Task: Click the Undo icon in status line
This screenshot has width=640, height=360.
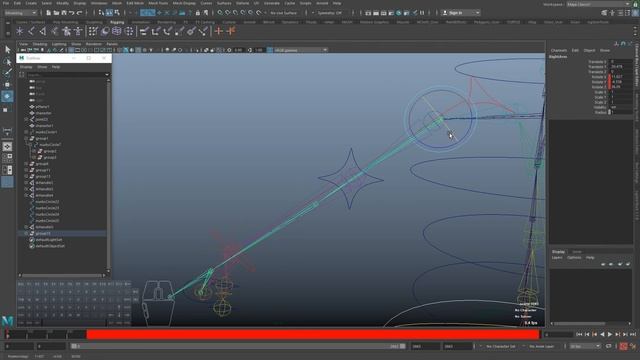Action: [71, 13]
